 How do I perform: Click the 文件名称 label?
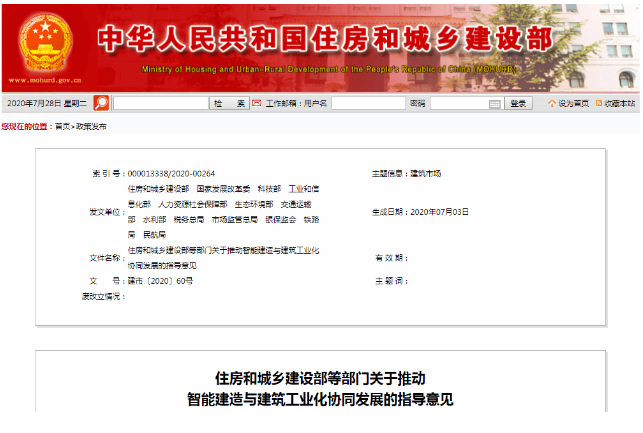107,258
